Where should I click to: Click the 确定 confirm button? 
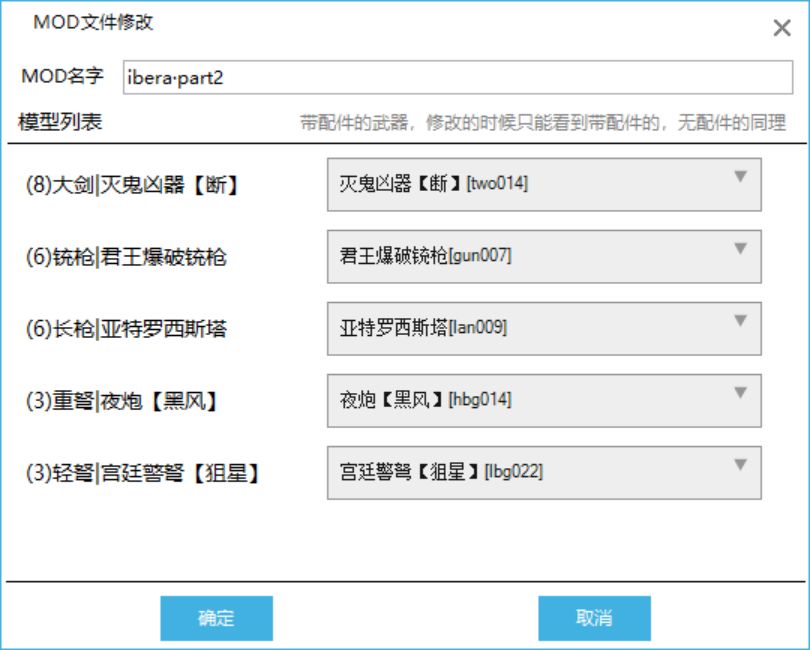click(x=216, y=617)
